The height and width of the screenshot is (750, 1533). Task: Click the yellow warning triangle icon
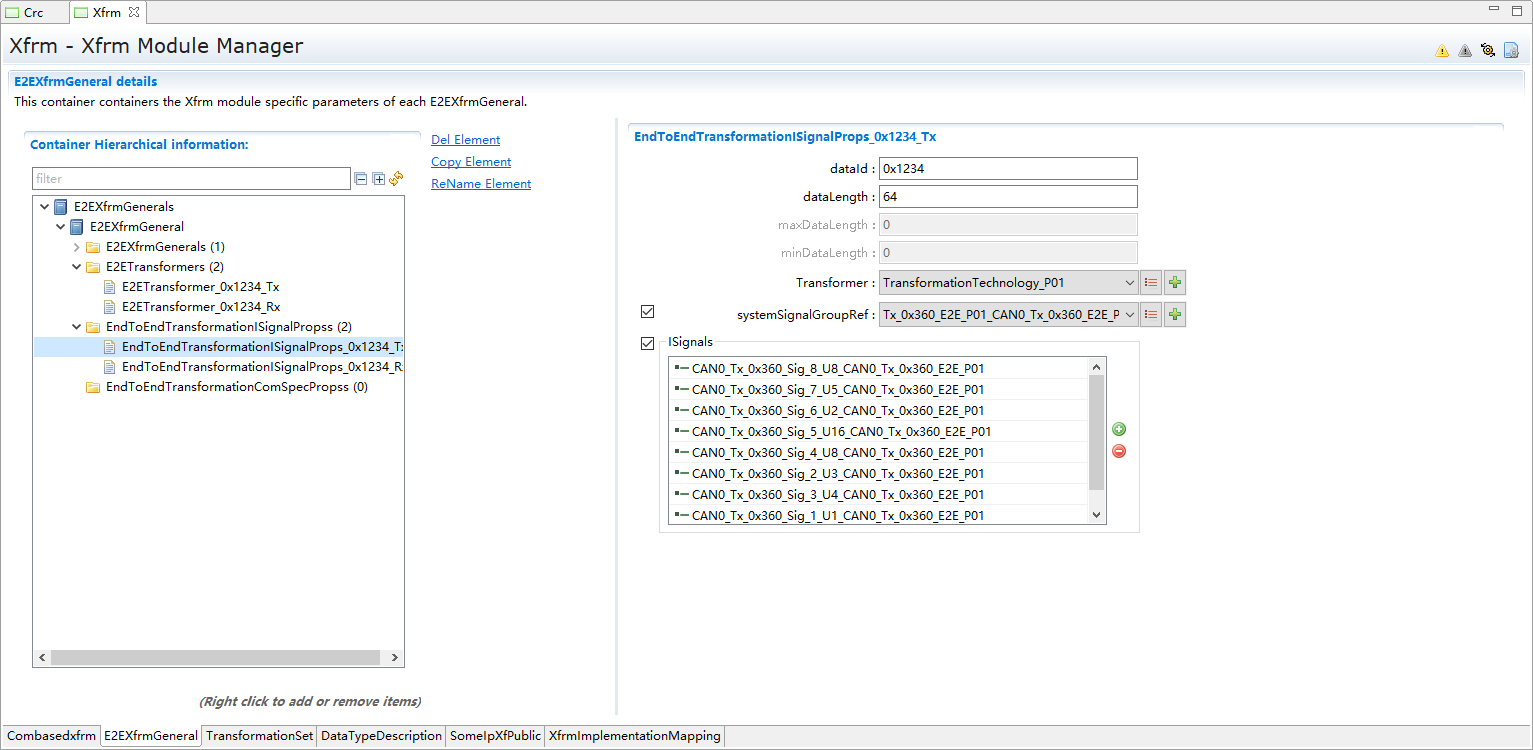(1442, 51)
